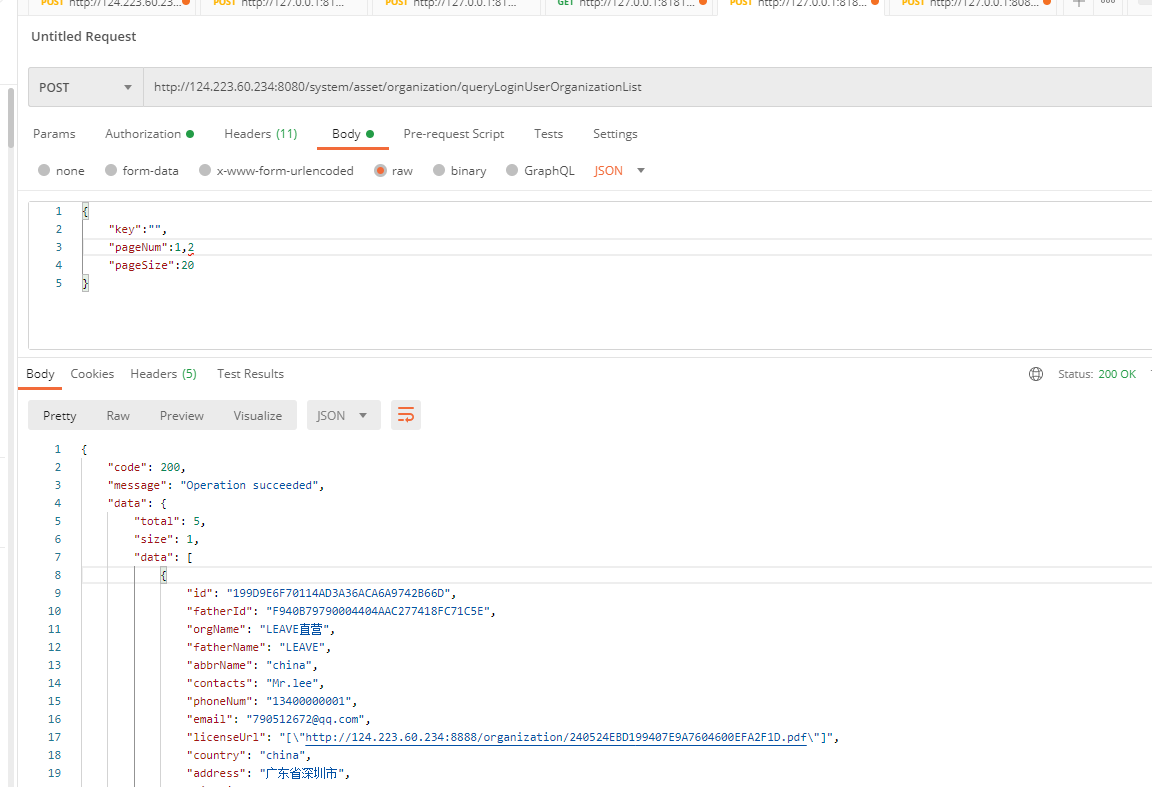
Task: Select the none body option
Action: coord(44,171)
